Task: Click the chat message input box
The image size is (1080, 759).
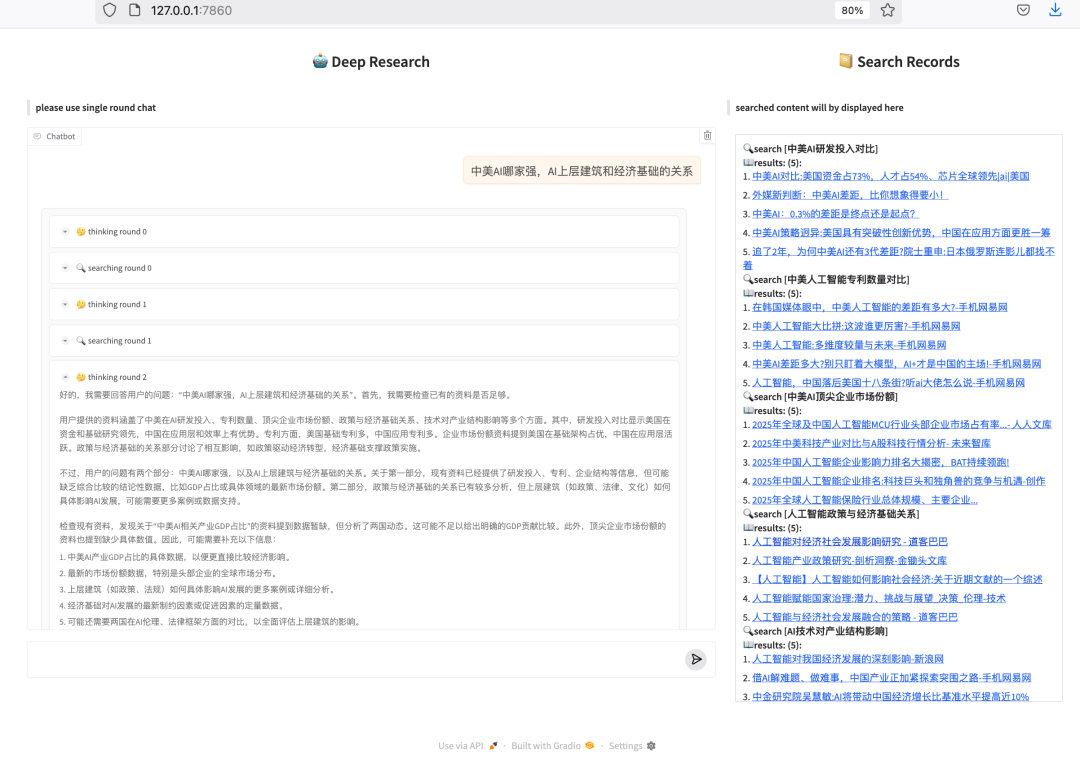Action: [355, 659]
